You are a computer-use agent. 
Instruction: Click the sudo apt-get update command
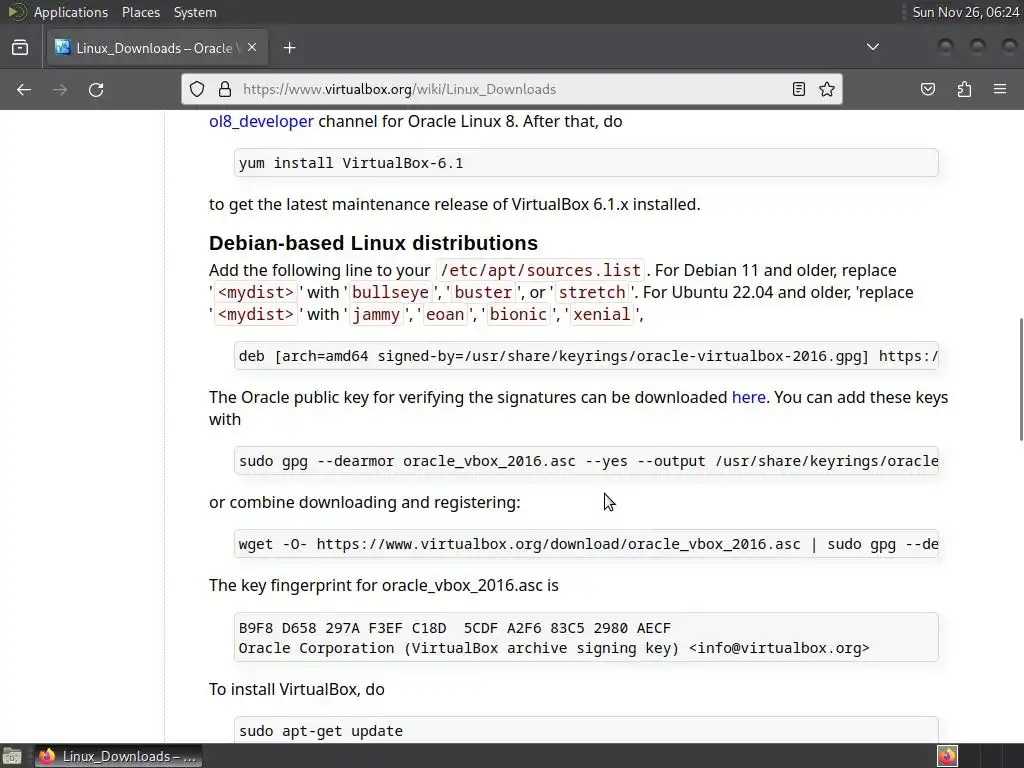321,731
